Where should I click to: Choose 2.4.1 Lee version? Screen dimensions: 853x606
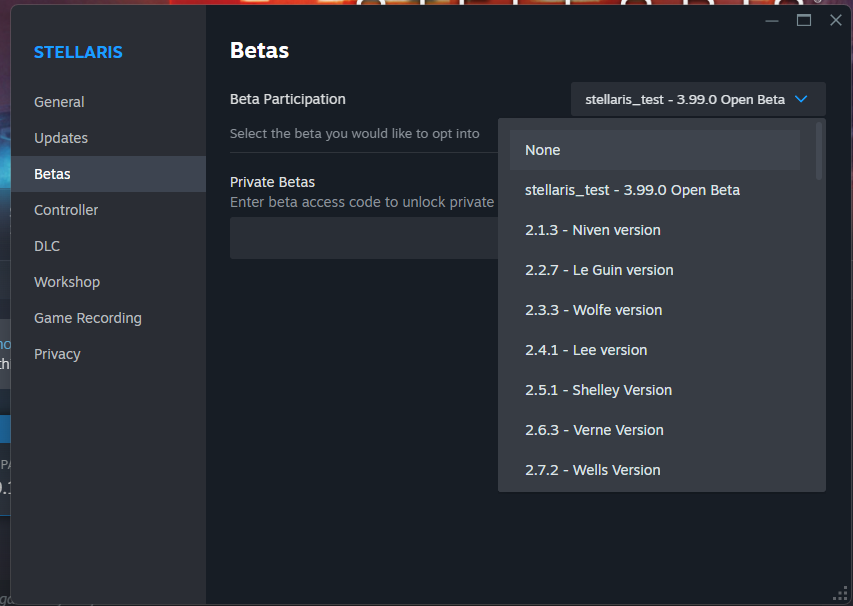[654, 350]
